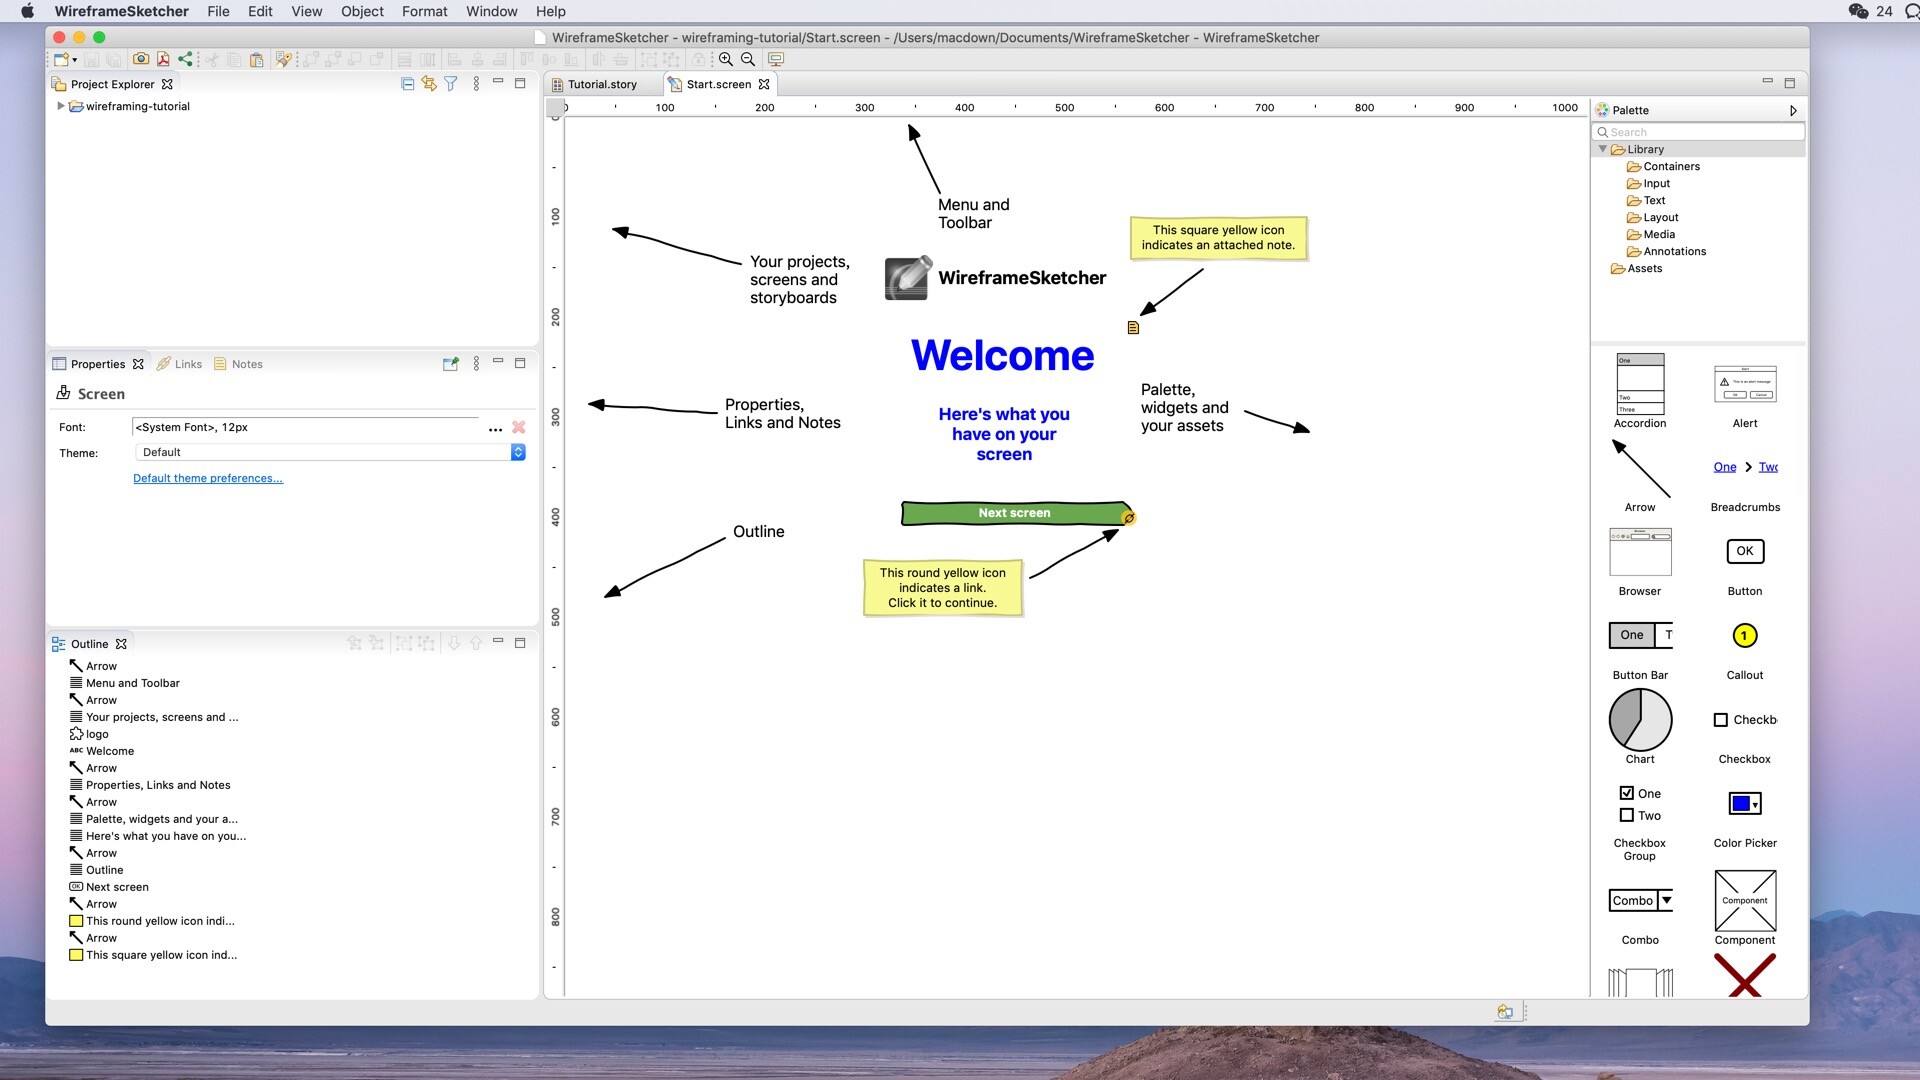Select One radio button in Button Bar
The width and height of the screenshot is (1920, 1080).
(1631, 634)
